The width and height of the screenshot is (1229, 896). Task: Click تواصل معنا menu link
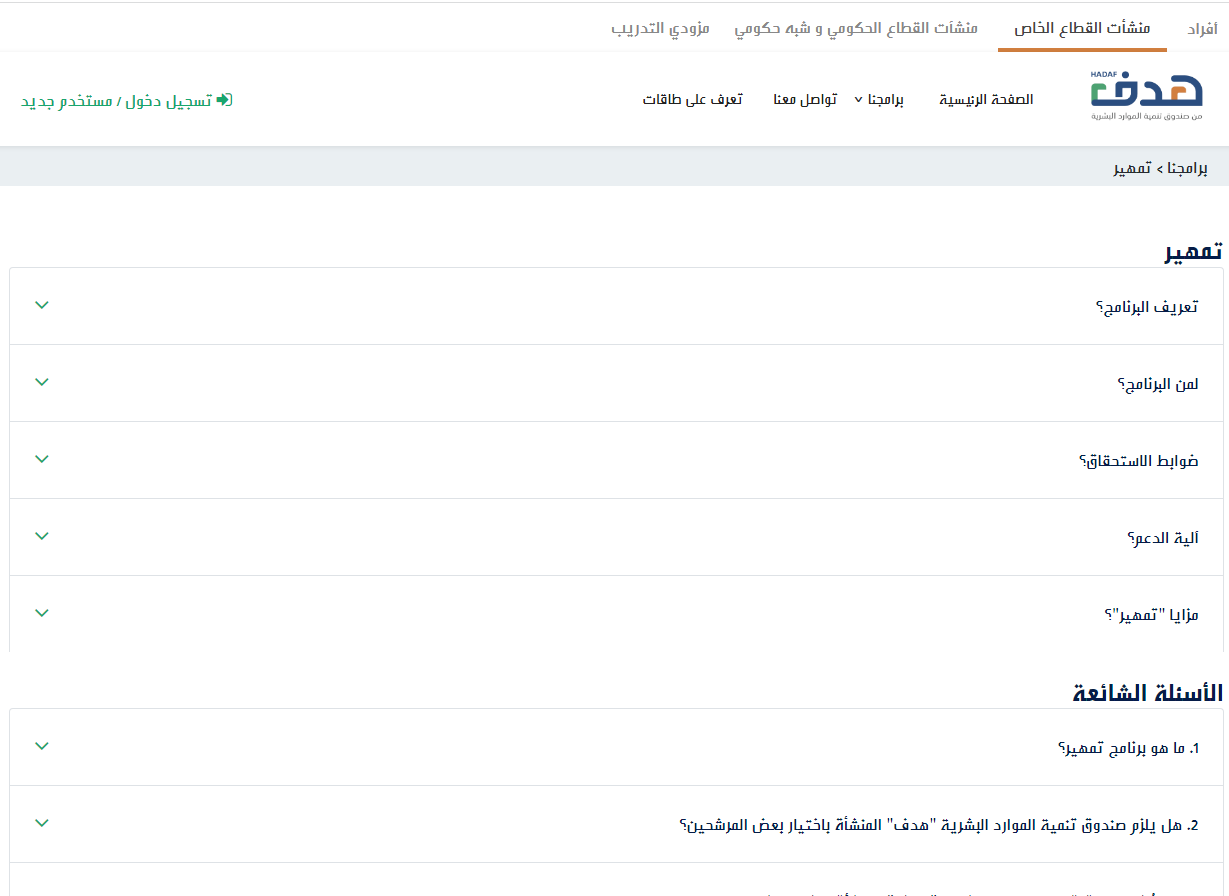pyautogui.click(x=805, y=100)
